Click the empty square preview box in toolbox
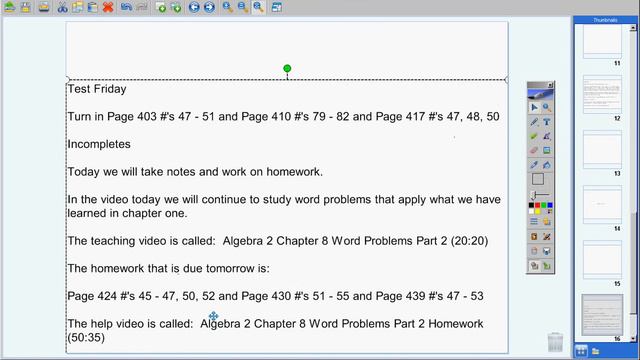Viewport: 640px width, 360px height. pos(538,179)
